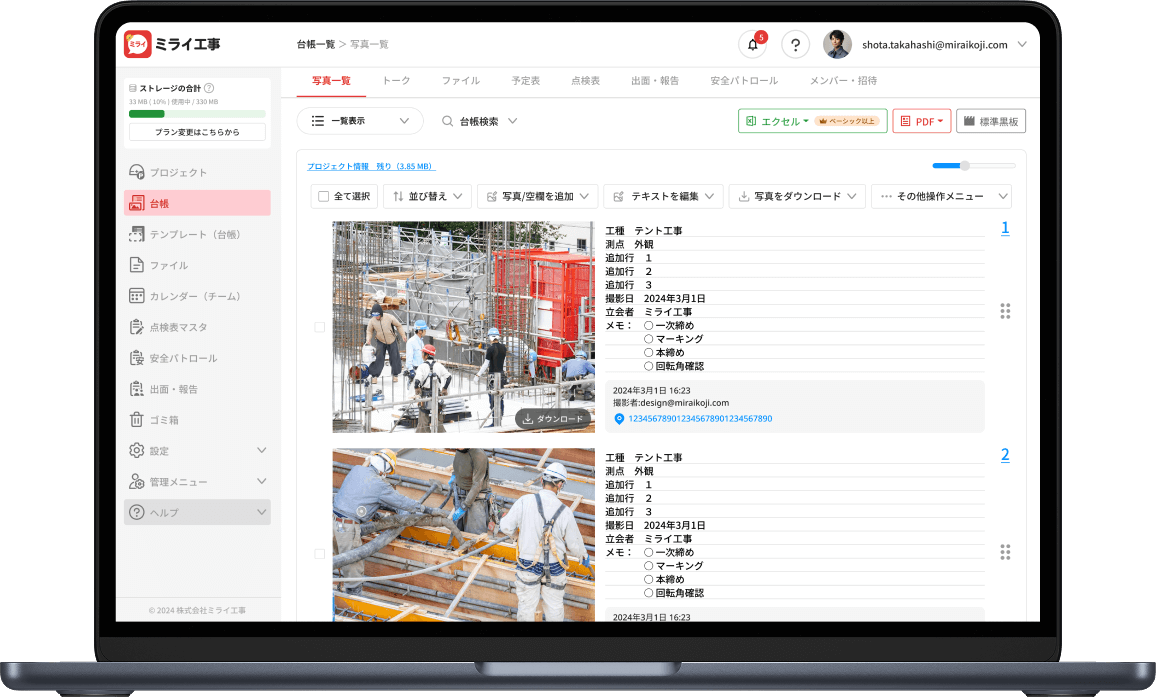Open the help question mark icon in header
1156x698 pixels.
coord(795,44)
